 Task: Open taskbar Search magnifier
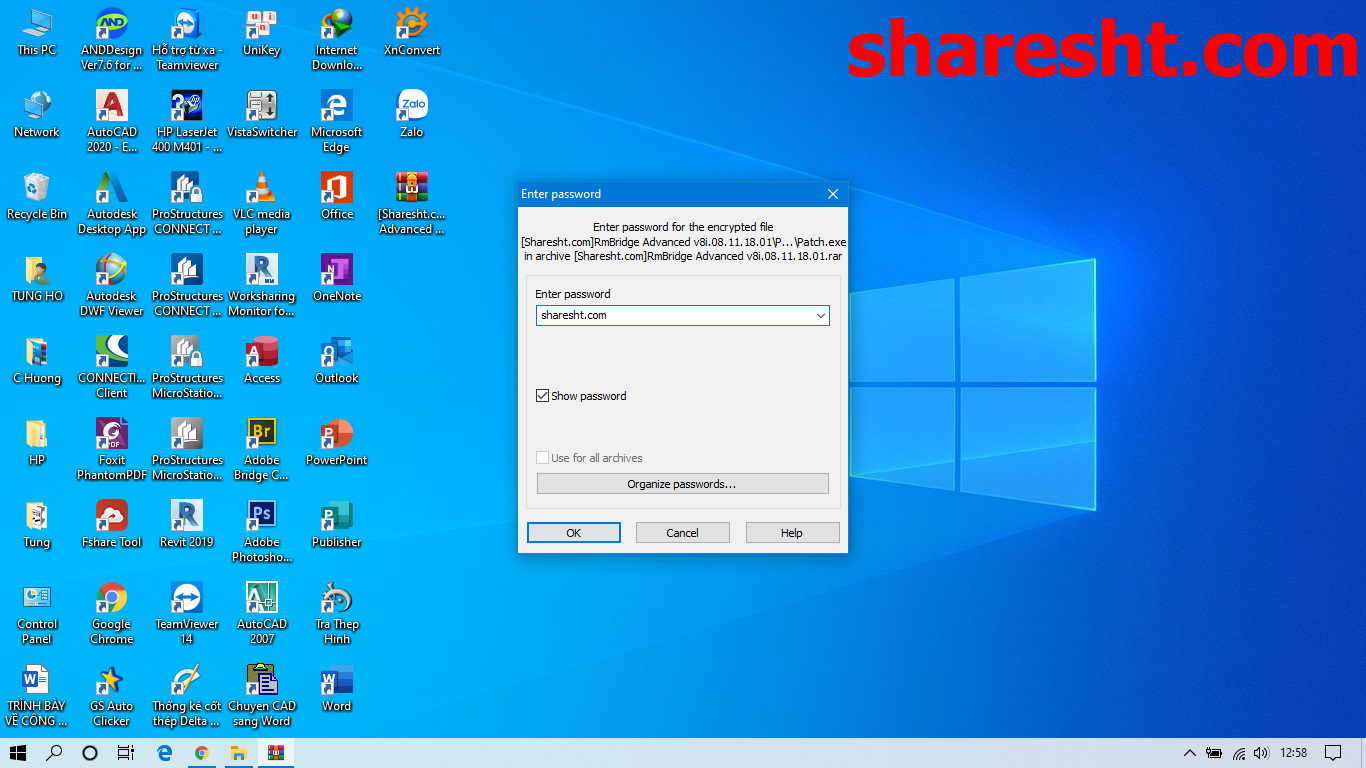54,753
